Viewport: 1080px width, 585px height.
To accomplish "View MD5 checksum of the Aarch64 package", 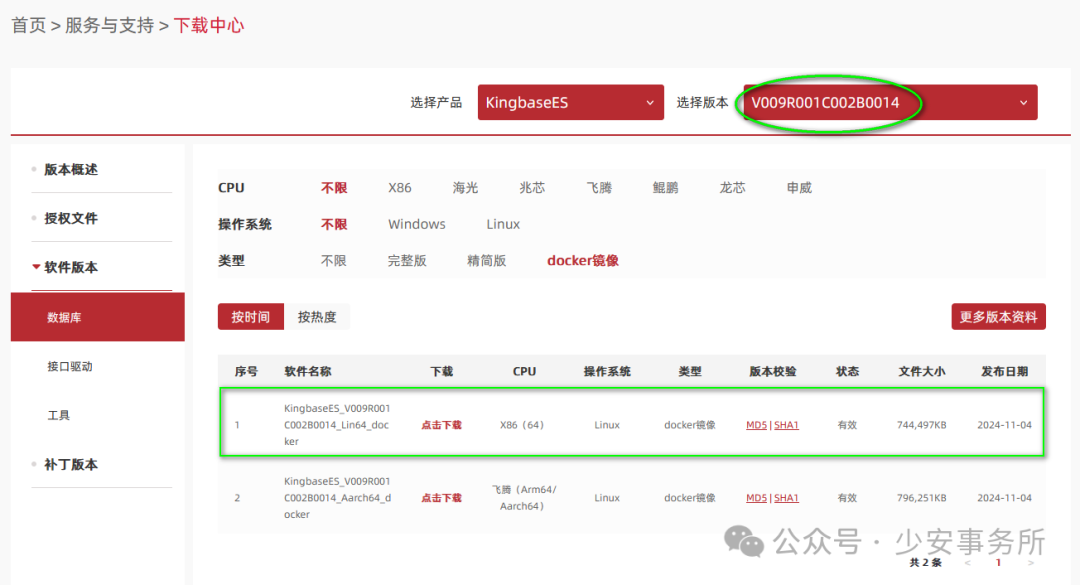I will click(x=756, y=497).
